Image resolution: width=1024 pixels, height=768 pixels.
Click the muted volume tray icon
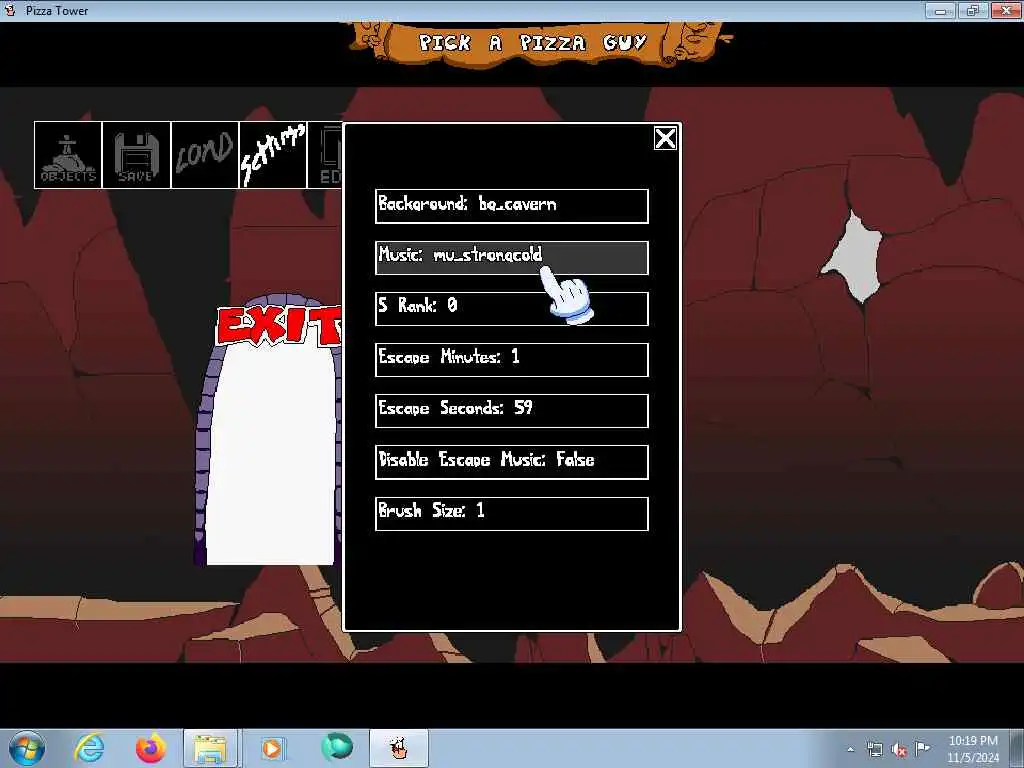click(x=899, y=750)
